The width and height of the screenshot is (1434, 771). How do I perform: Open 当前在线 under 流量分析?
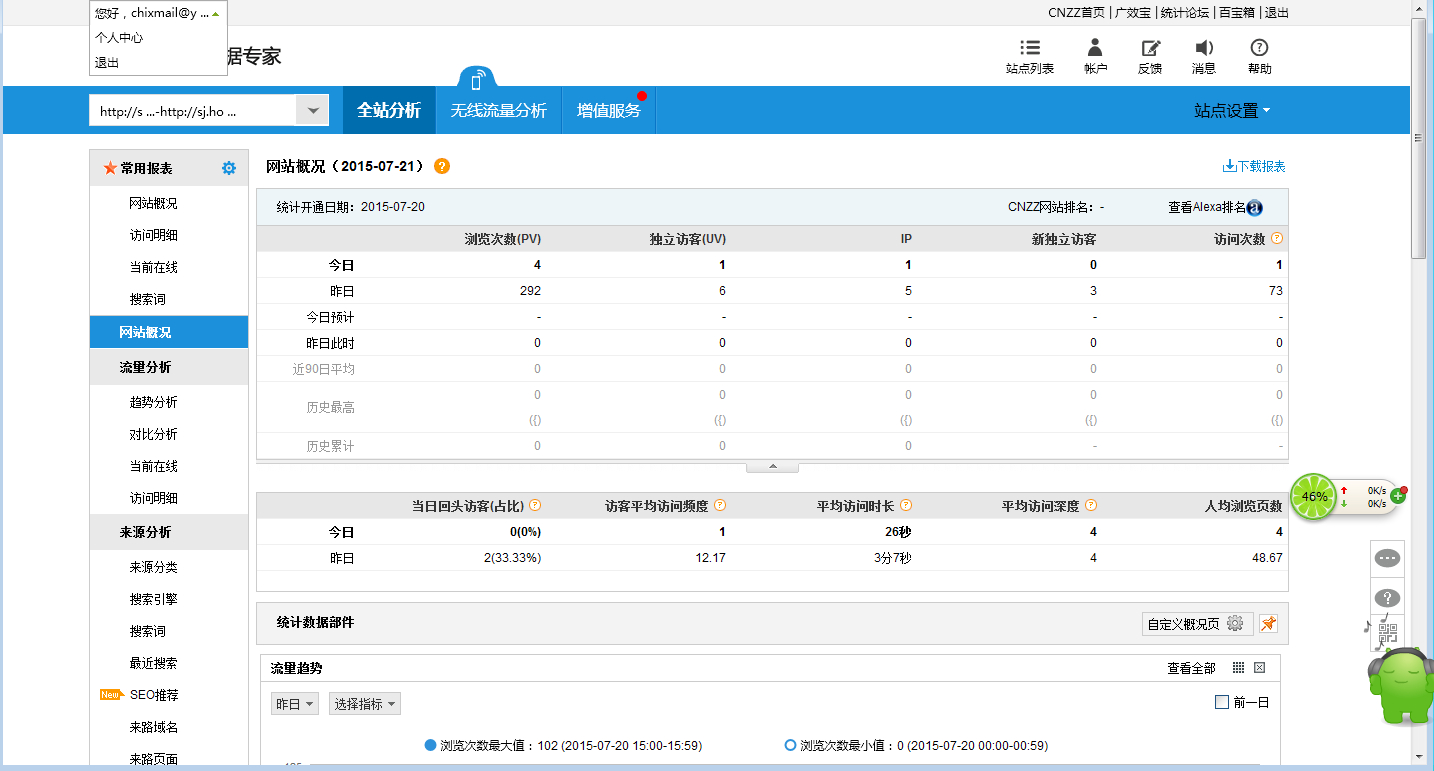click(x=153, y=466)
